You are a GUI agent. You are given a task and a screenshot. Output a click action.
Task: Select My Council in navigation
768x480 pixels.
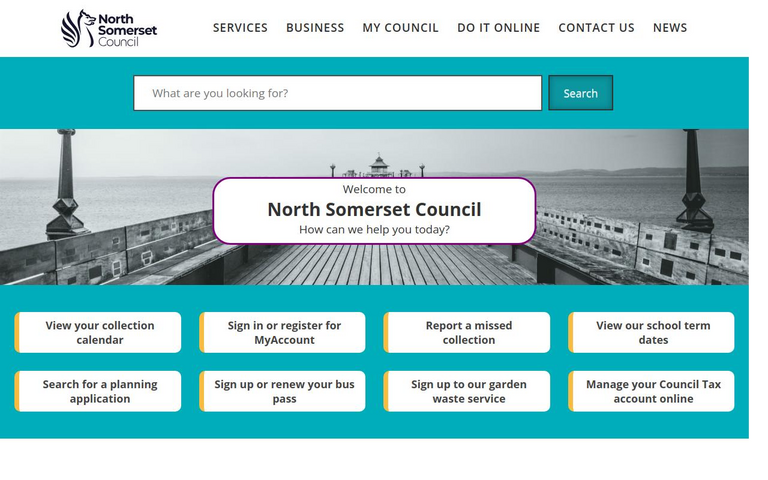[x=400, y=28]
